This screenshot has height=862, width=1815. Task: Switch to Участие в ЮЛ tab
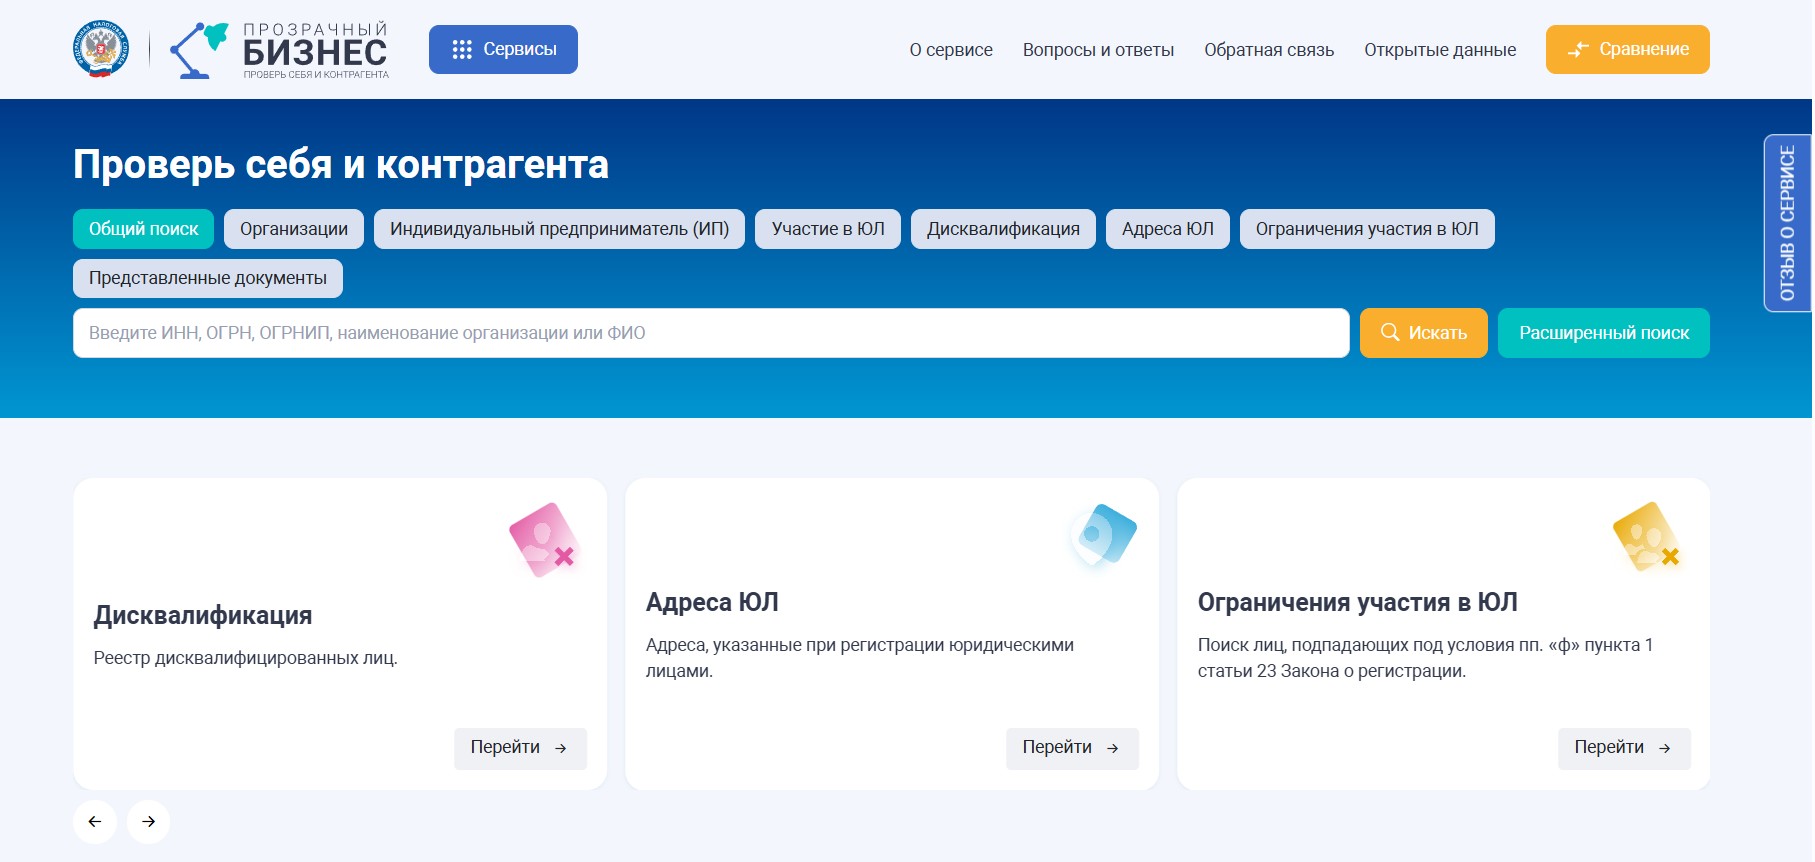tap(828, 229)
